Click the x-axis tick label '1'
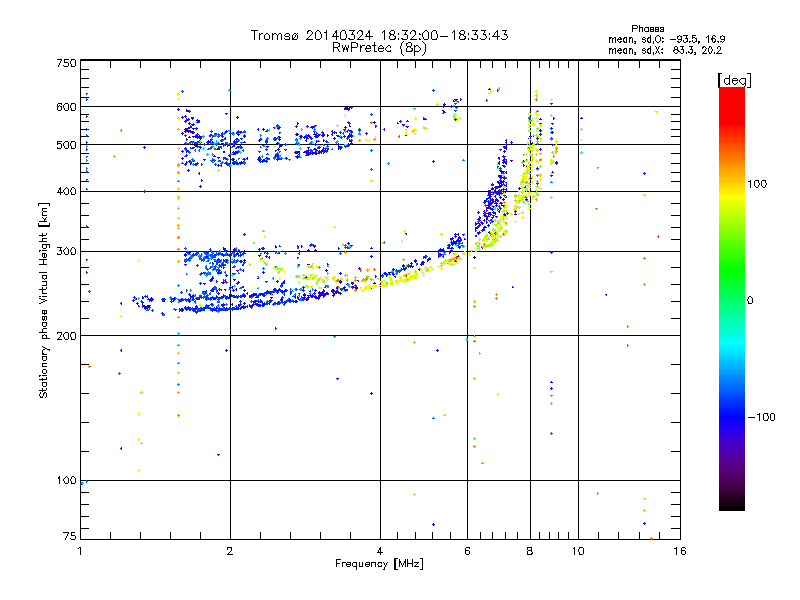Image resolution: width=800 pixels, height=600 pixels. (x=80, y=551)
